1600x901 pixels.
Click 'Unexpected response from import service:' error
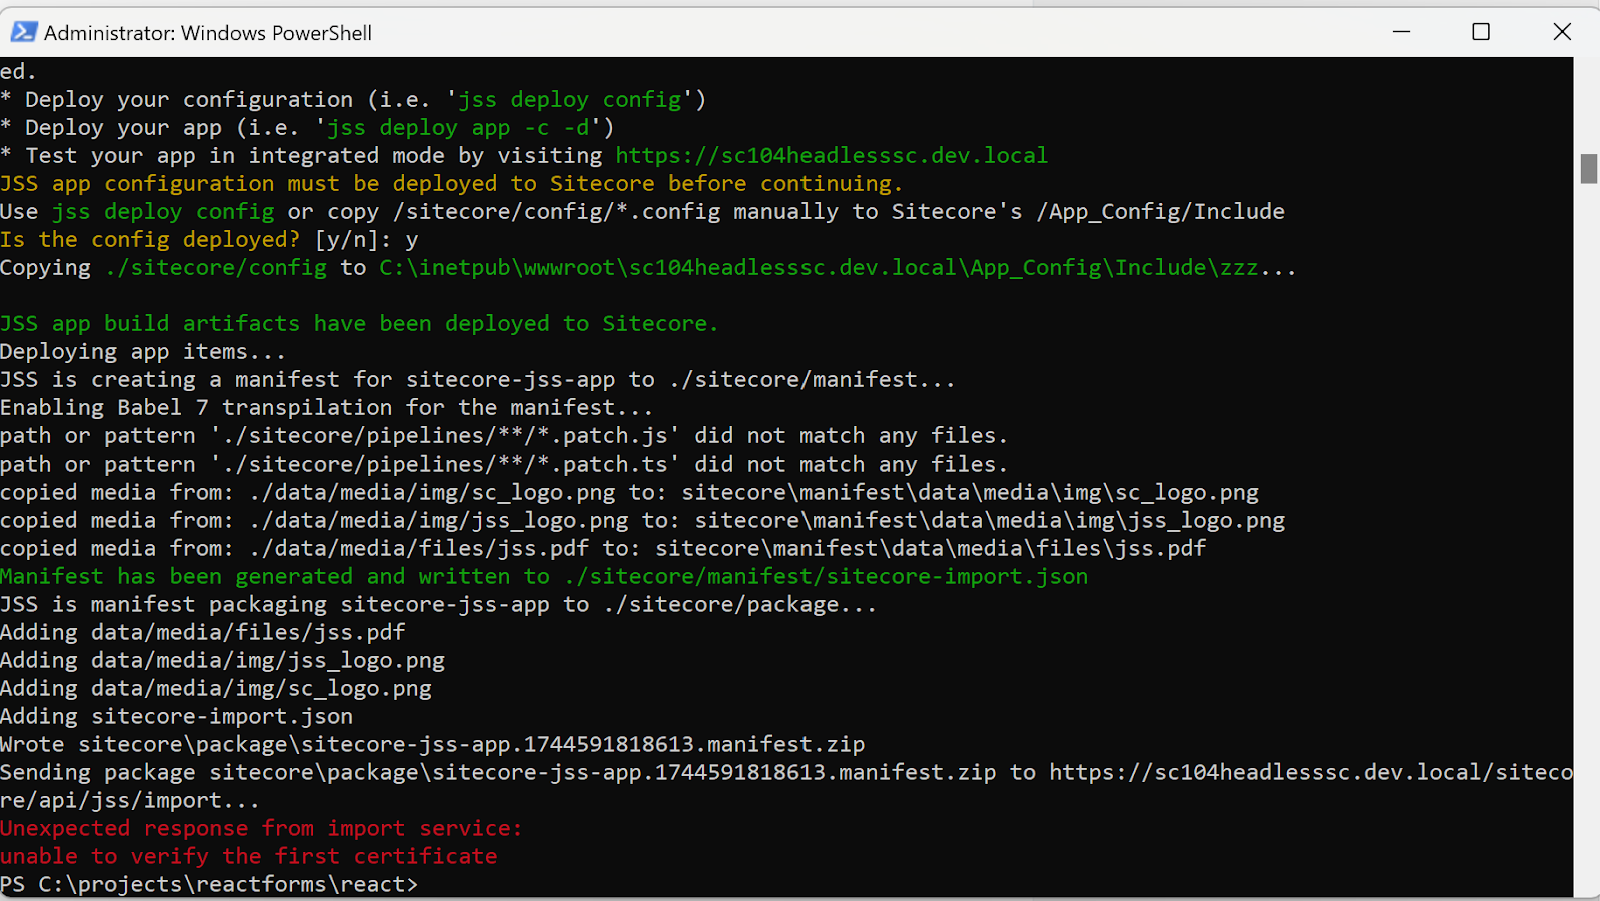tap(261, 829)
